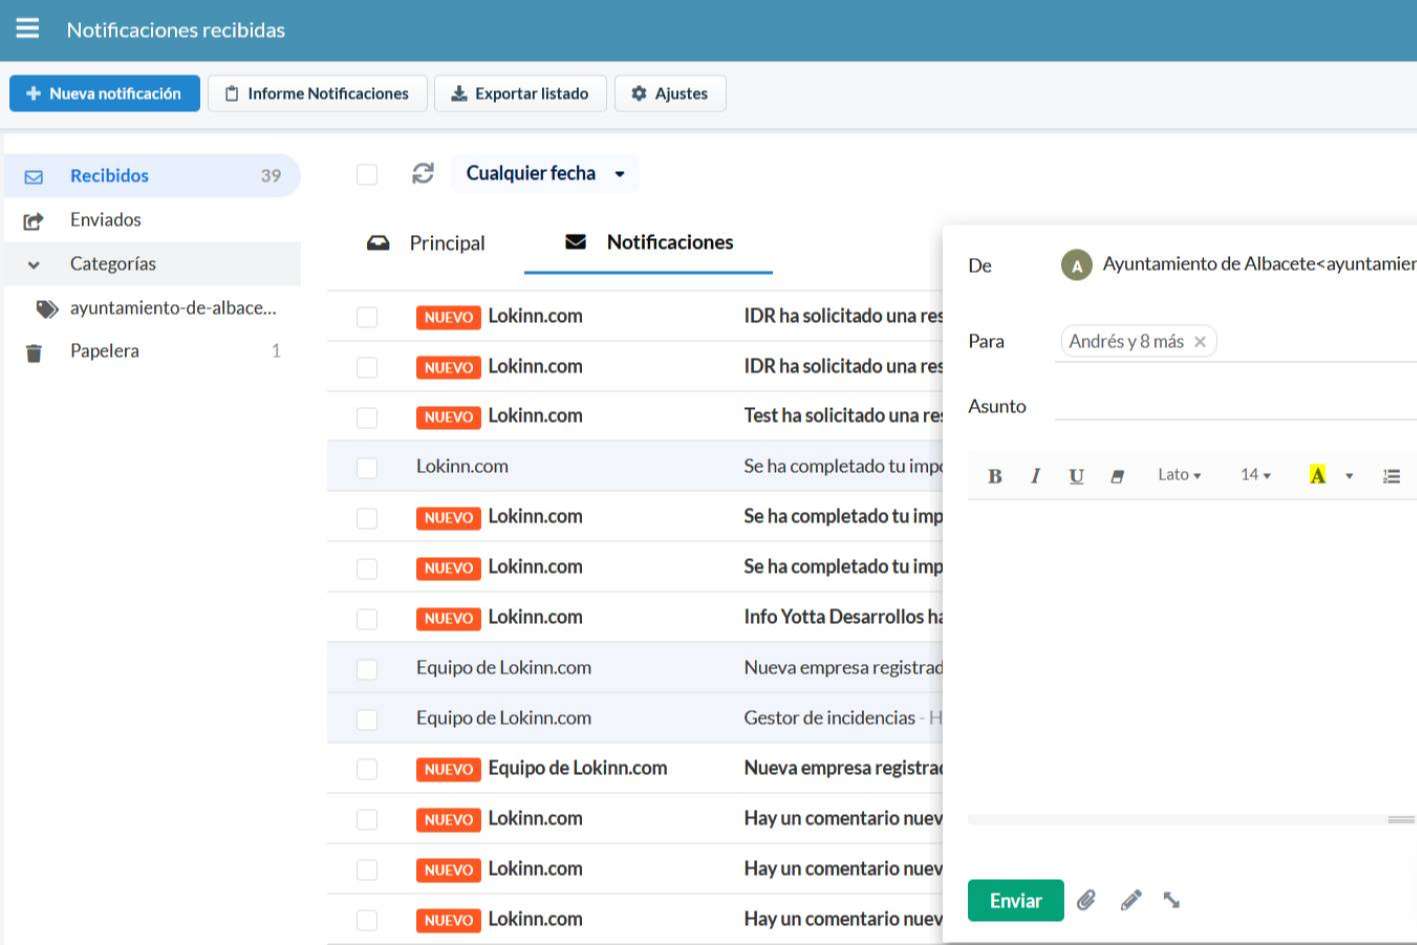The height and width of the screenshot is (945, 1417).
Task: Check the first Lokinn.com notification checkbox
Action: click(367, 317)
